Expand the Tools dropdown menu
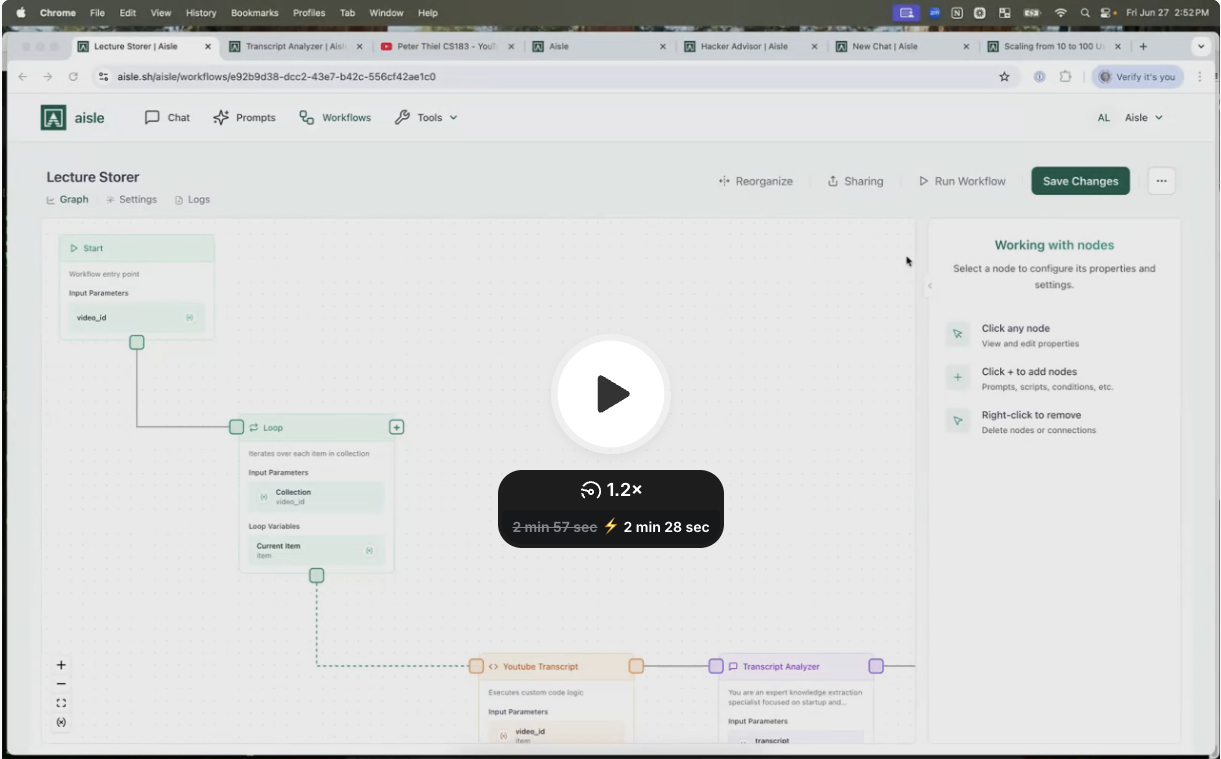 (x=427, y=118)
